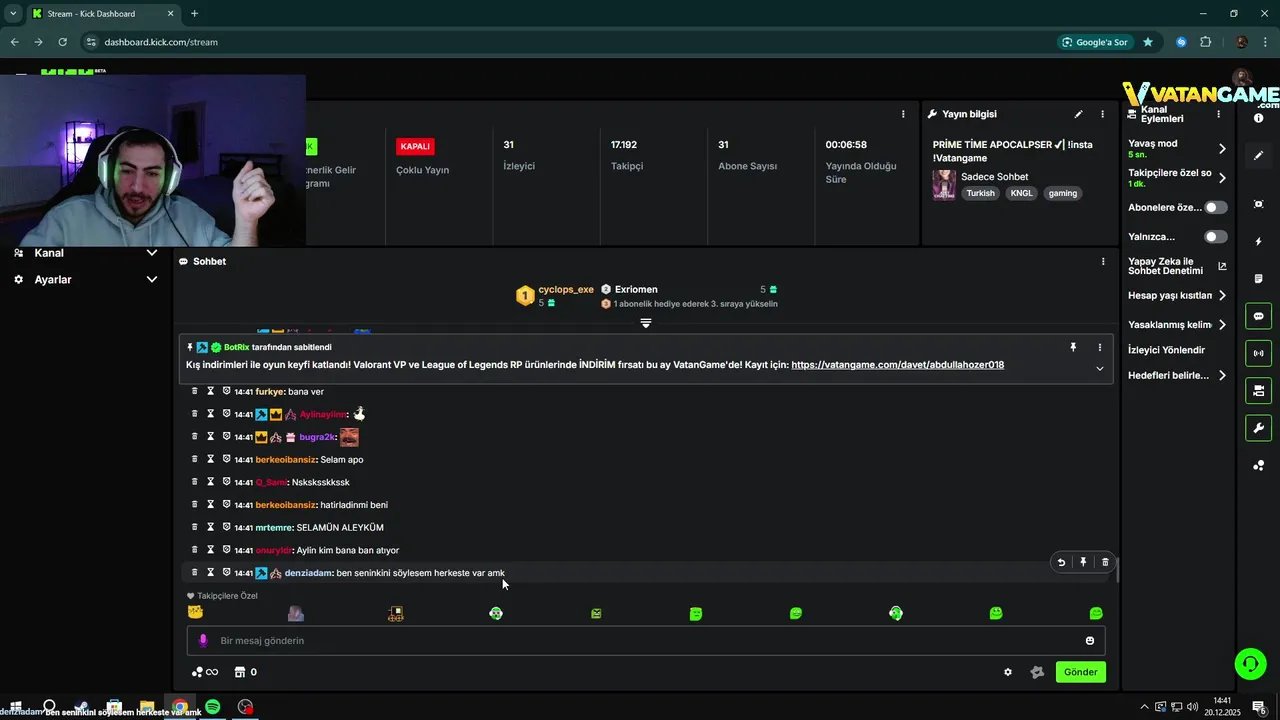Image resolution: width=1280 pixels, height=720 pixels.
Task: Open Spotify from the Windows taskbar
Action: [212, 707]
